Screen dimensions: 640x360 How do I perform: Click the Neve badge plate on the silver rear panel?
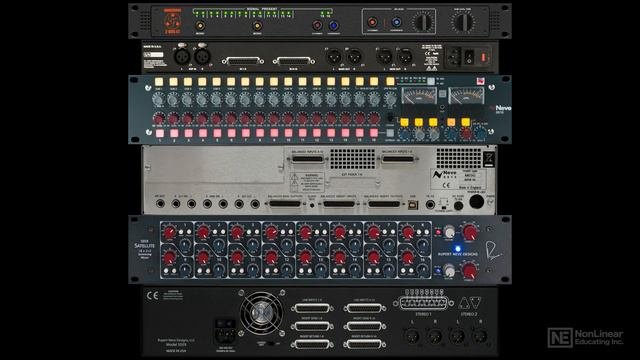458,178
